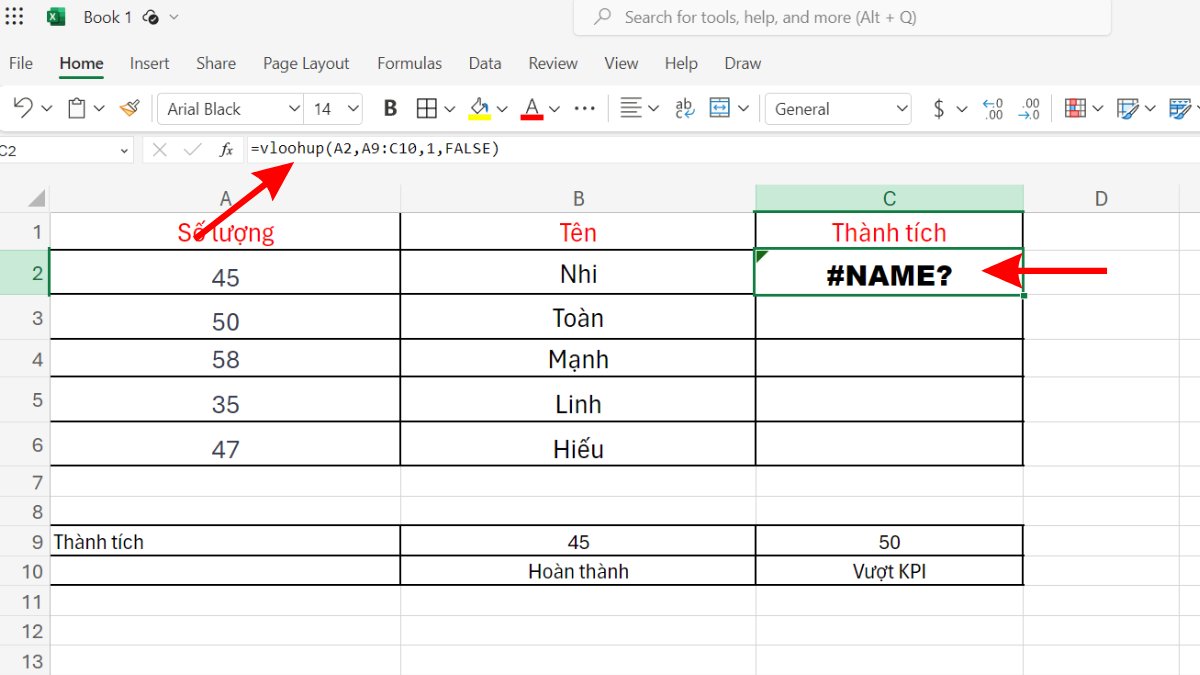The image size is (1200, 675).
Task: Switch to the Formulas ribbon tab
Action: point(409,63)
